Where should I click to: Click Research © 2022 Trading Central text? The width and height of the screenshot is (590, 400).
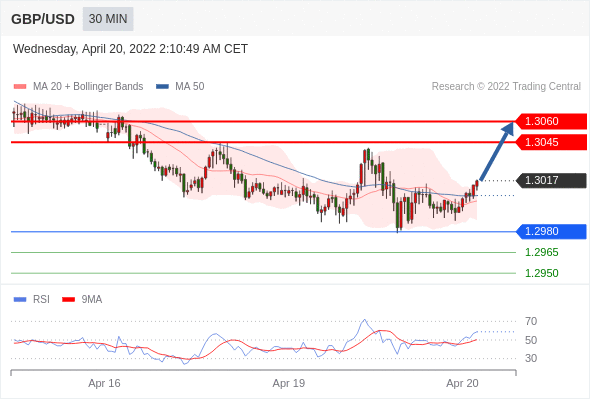click(x=506, y=87)
